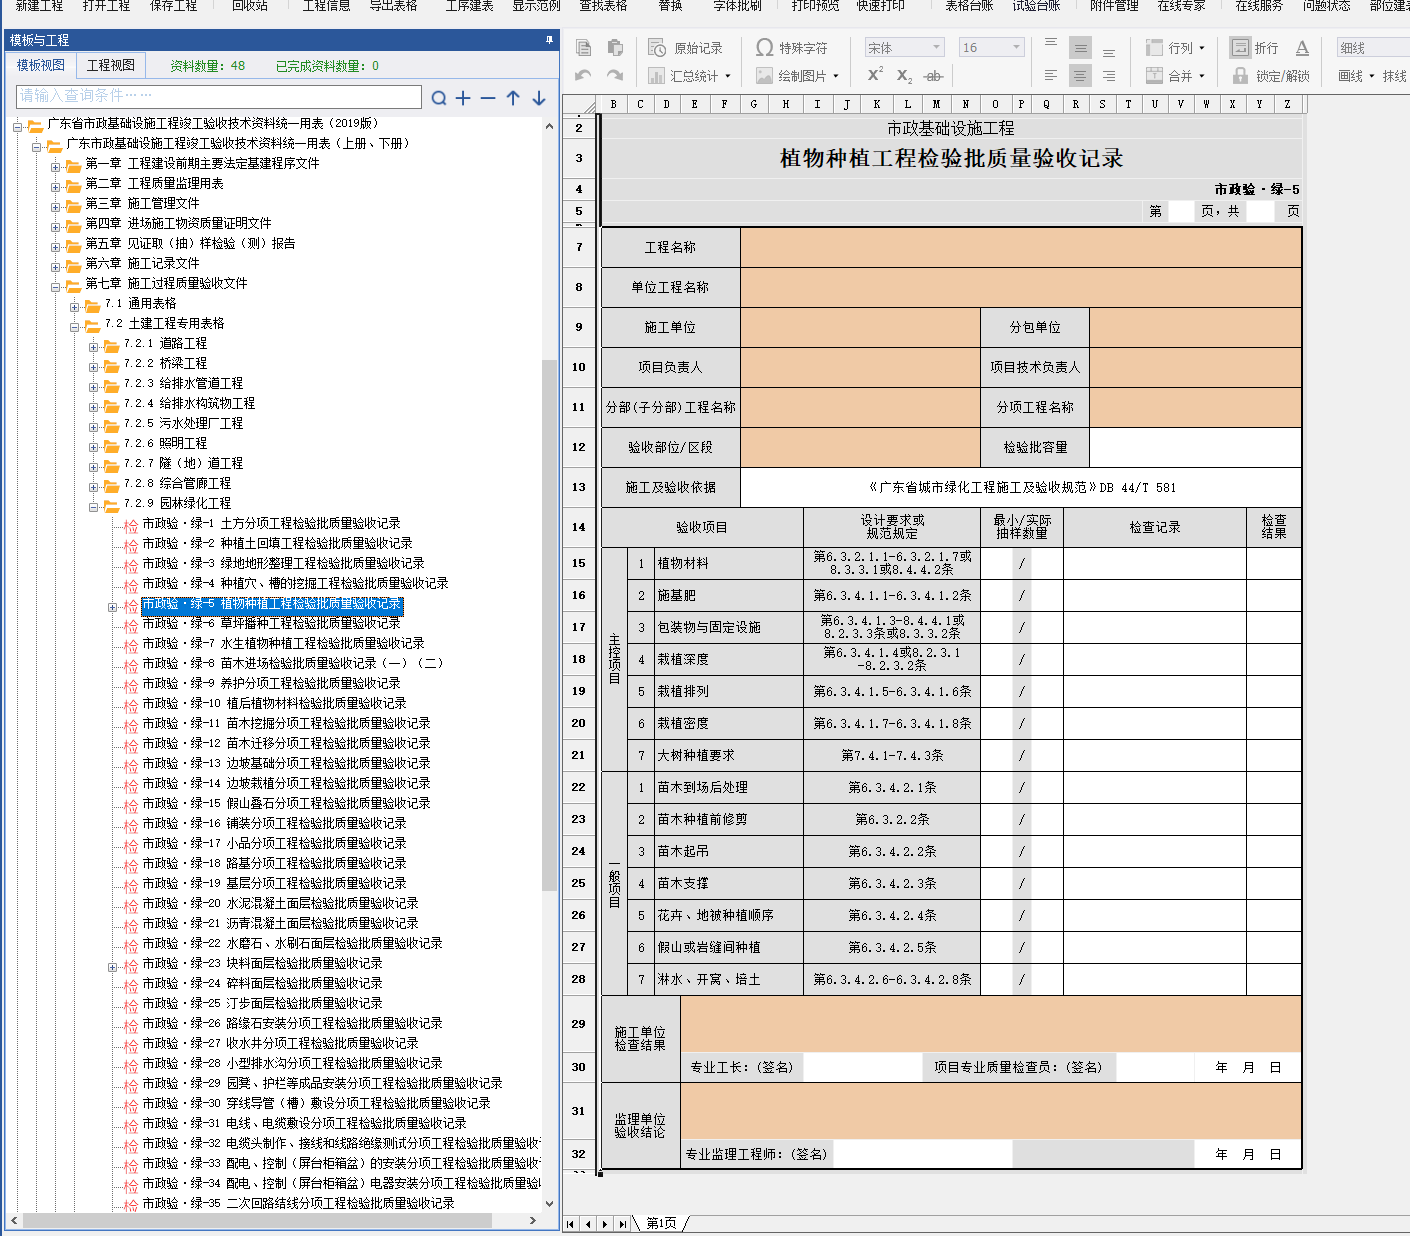The height and width of the screenshot is (1236, 1410).
Task: Apply subscript formatting X₂
Action: [904, 76]
